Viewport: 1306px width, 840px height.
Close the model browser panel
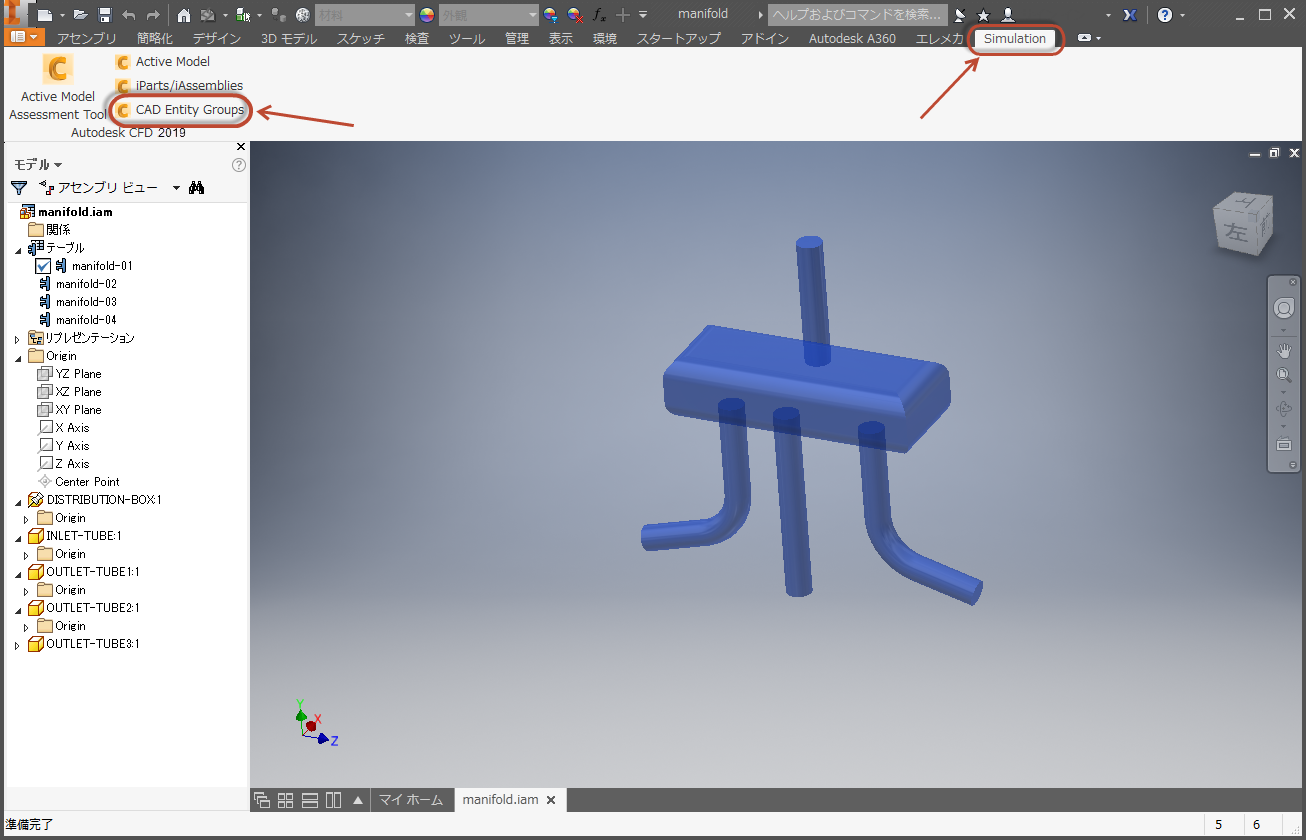(x=240, y=147)
